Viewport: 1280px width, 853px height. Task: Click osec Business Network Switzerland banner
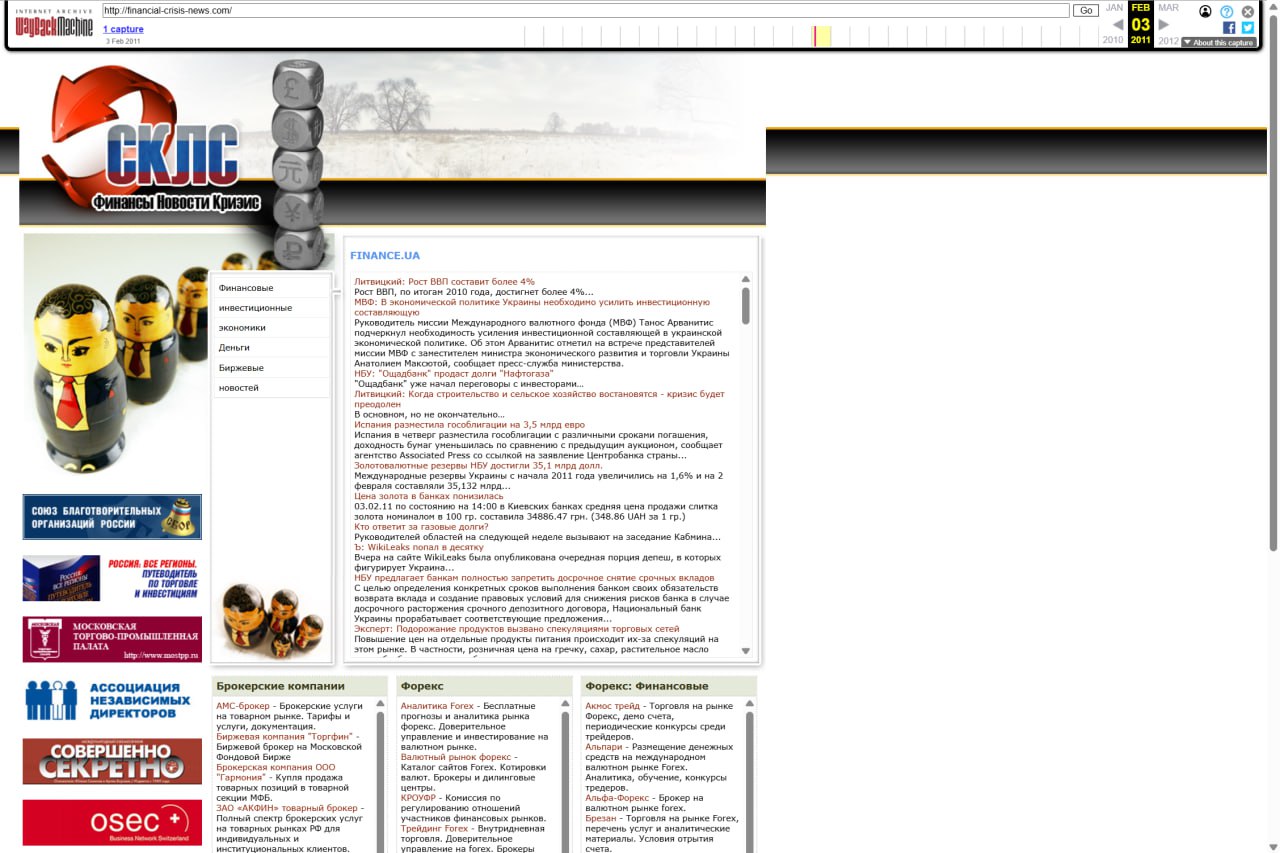point(112,822)
